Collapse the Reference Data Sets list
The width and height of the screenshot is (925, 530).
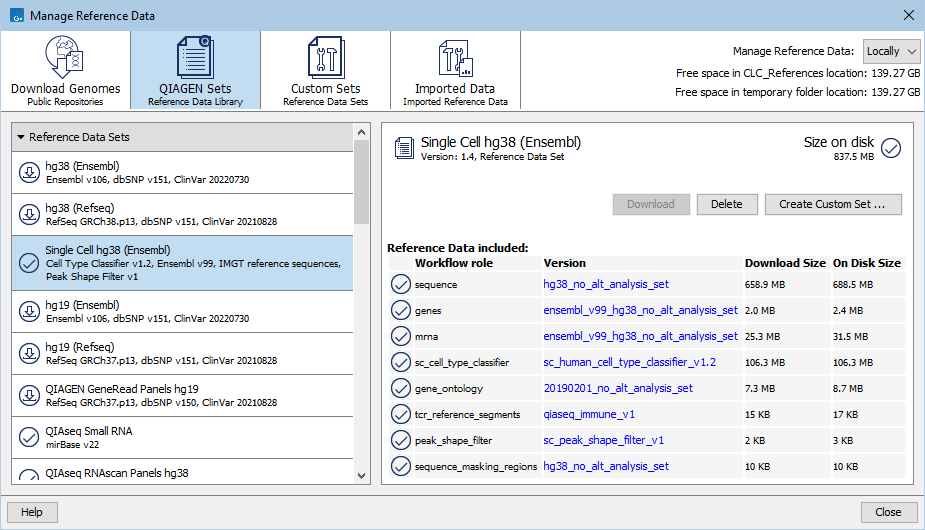(x=21, y=137)
